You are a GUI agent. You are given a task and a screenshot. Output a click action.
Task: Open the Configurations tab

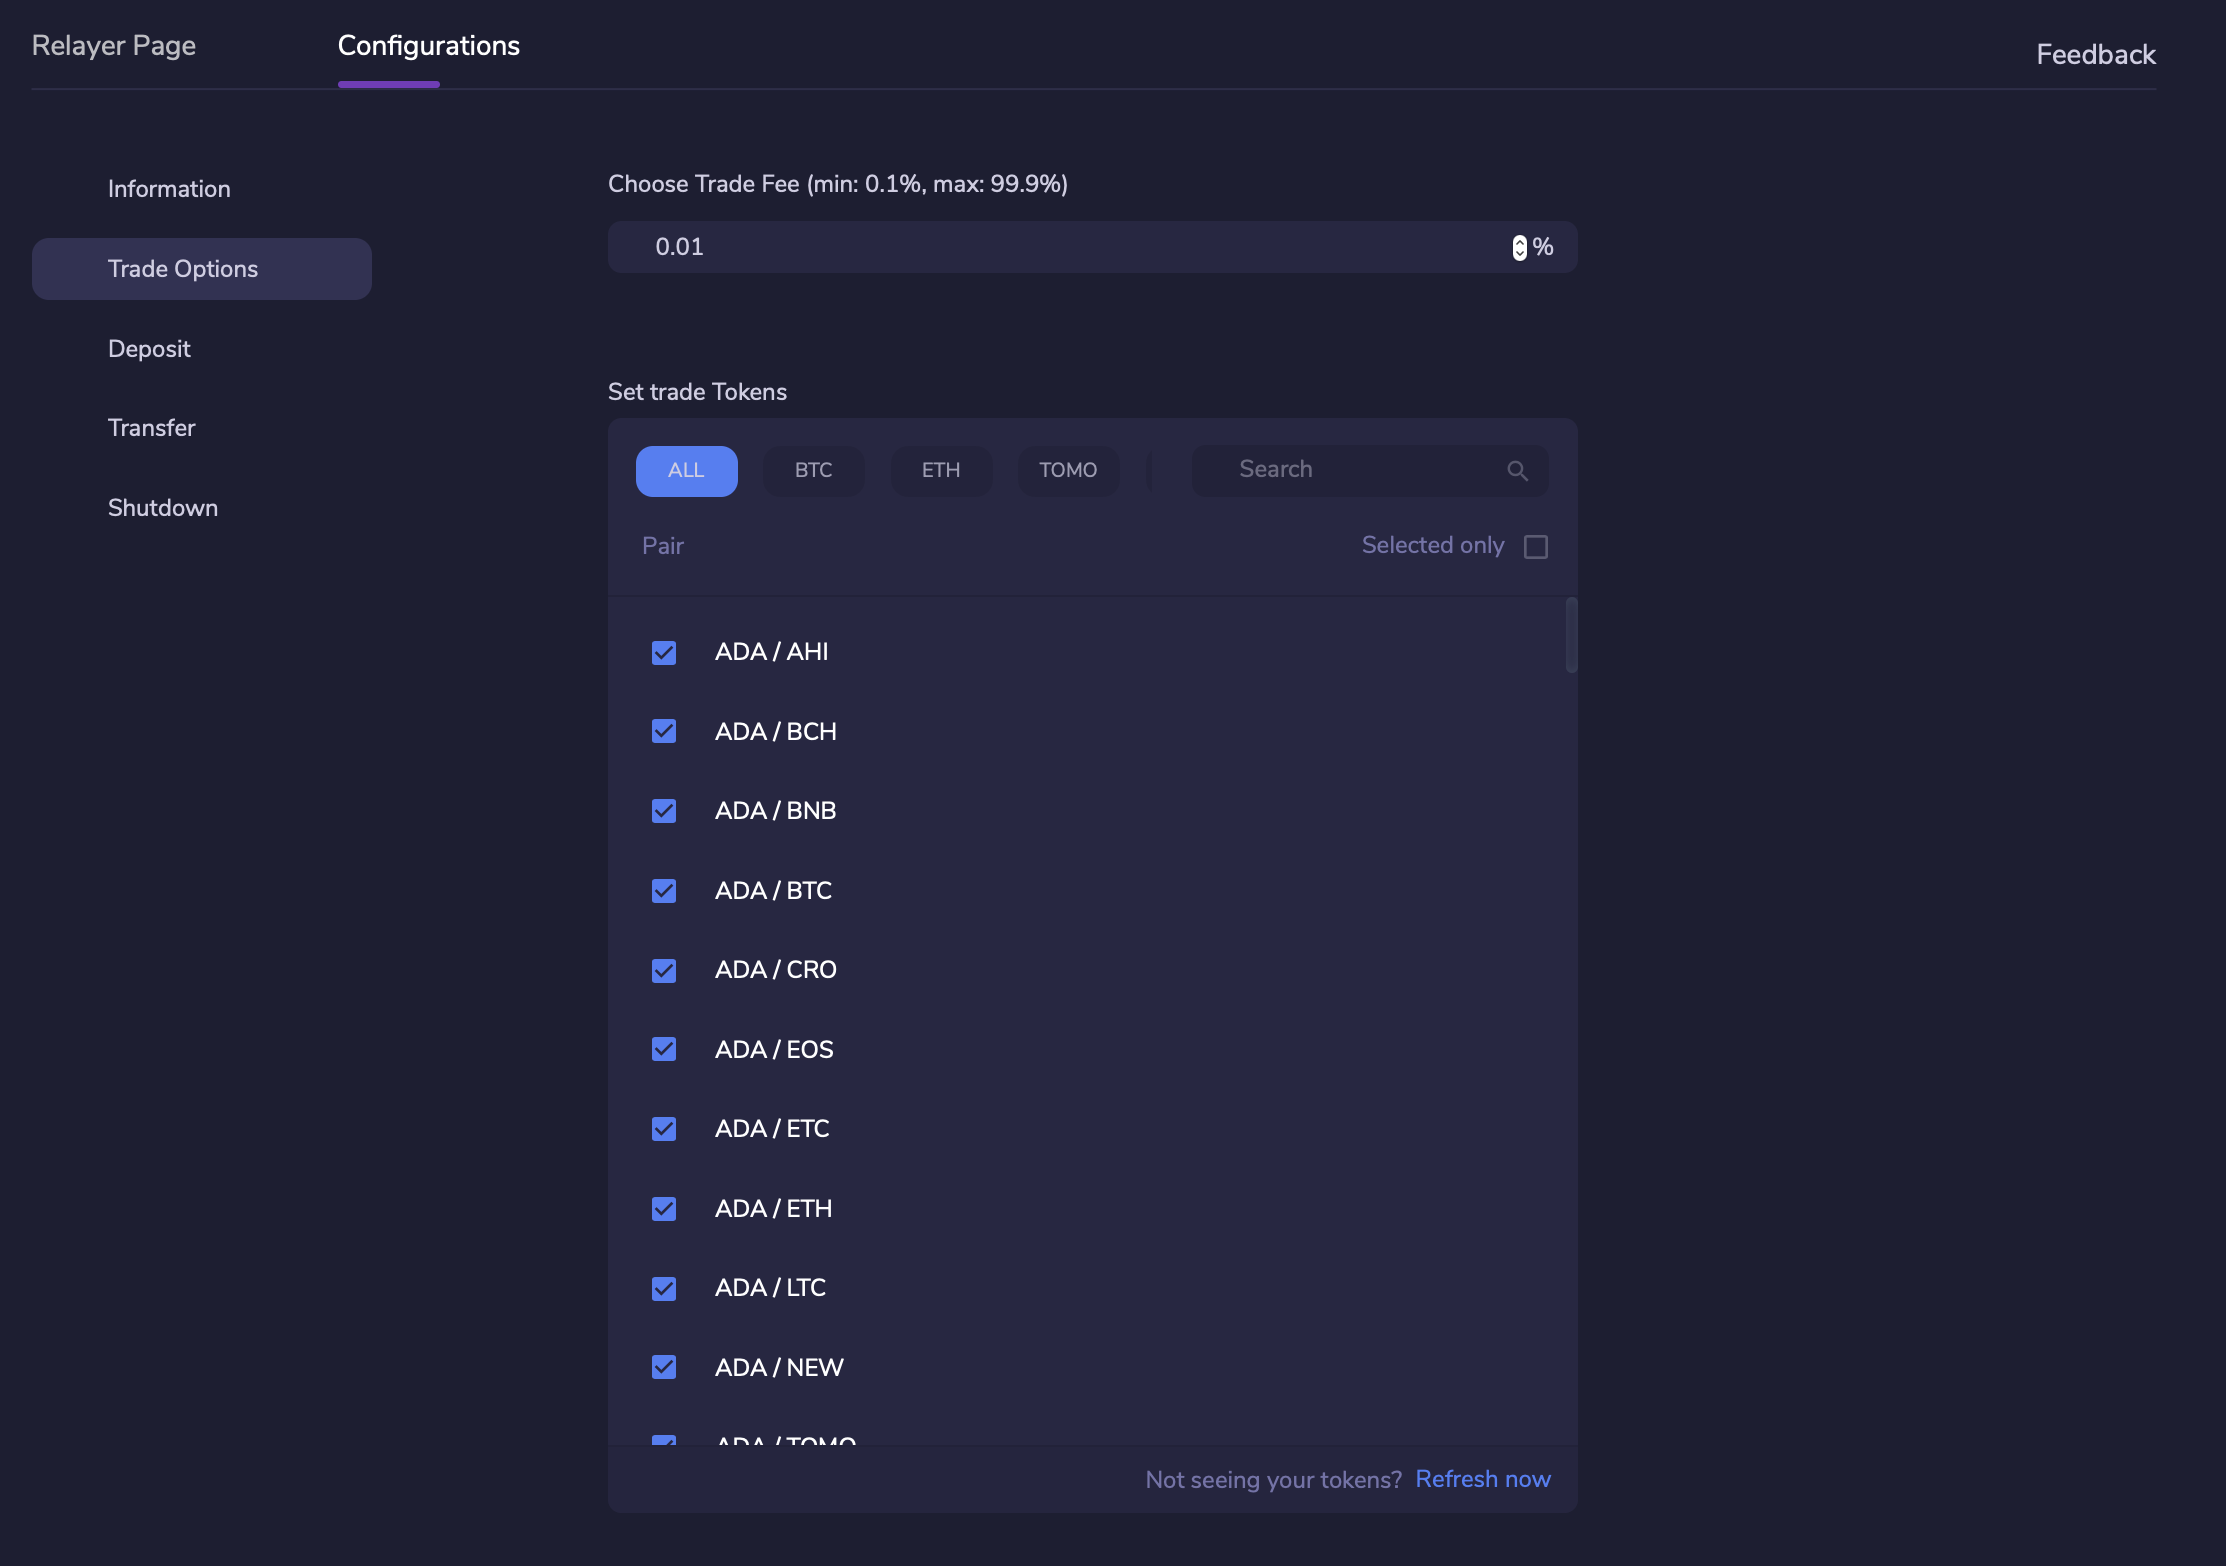point(428,46)
